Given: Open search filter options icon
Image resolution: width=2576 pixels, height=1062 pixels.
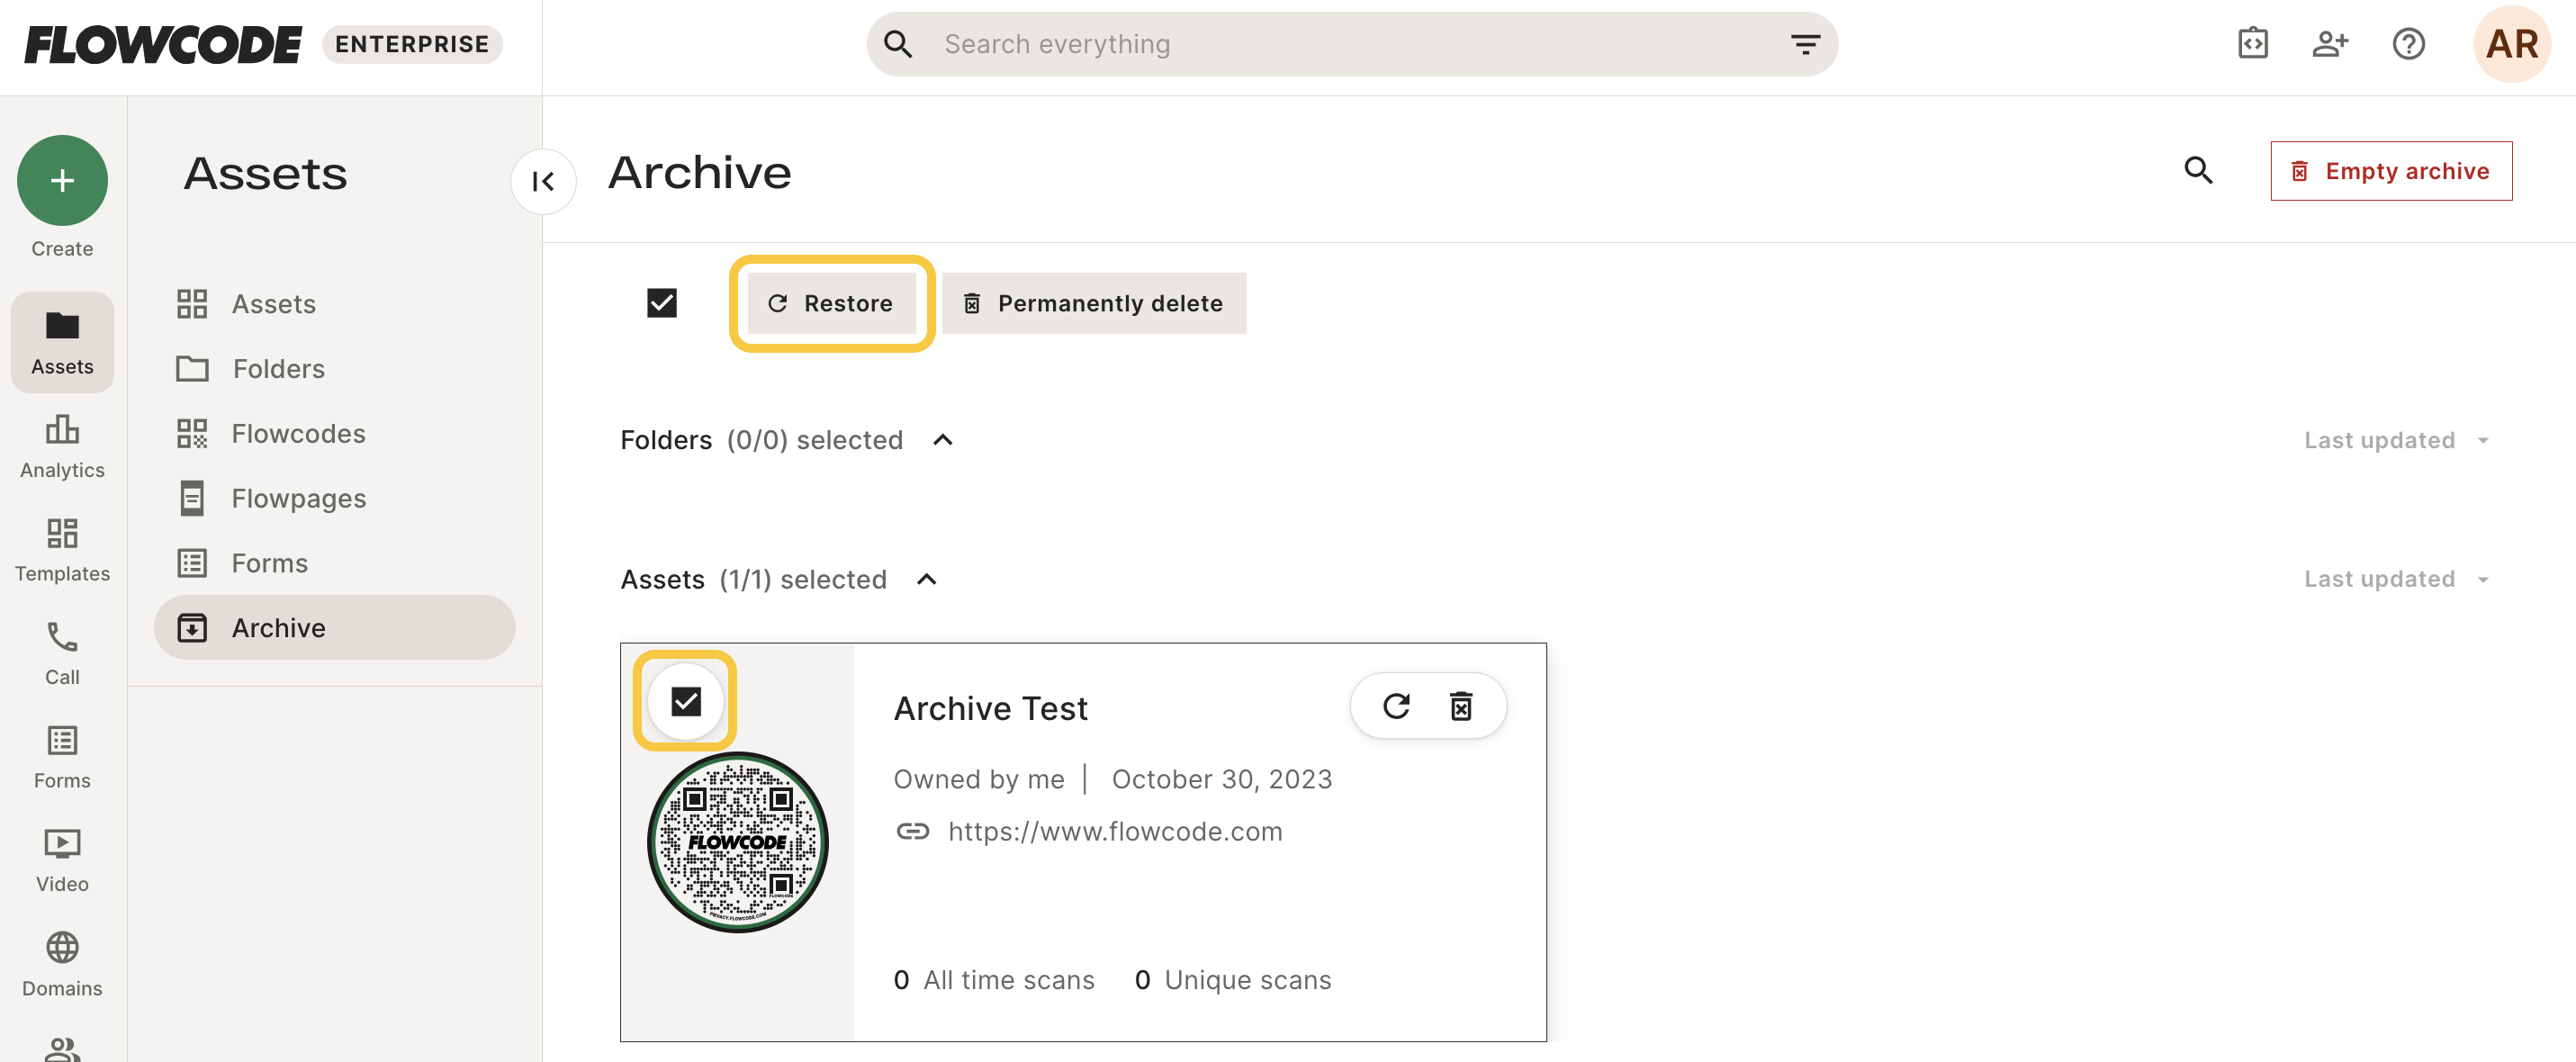Looking at the screenshot, I should tap(1805, 44).
